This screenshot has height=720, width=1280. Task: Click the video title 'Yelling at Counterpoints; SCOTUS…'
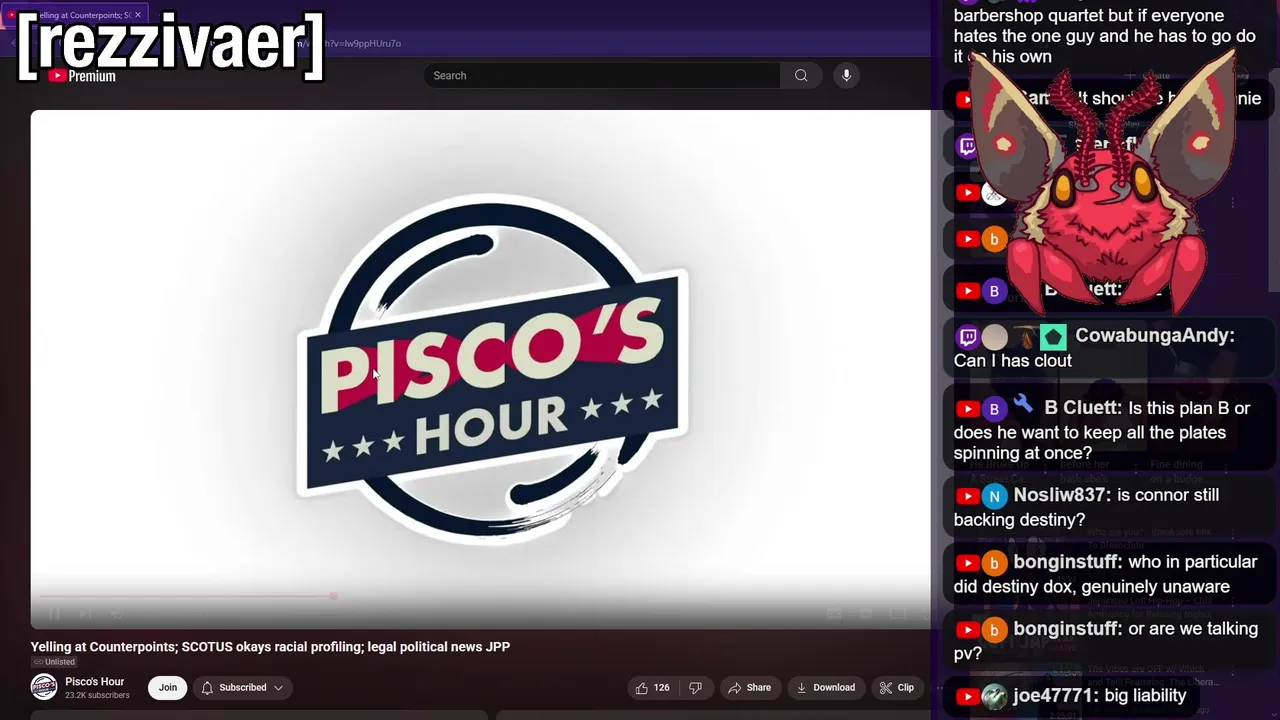(x=270, y=647)
